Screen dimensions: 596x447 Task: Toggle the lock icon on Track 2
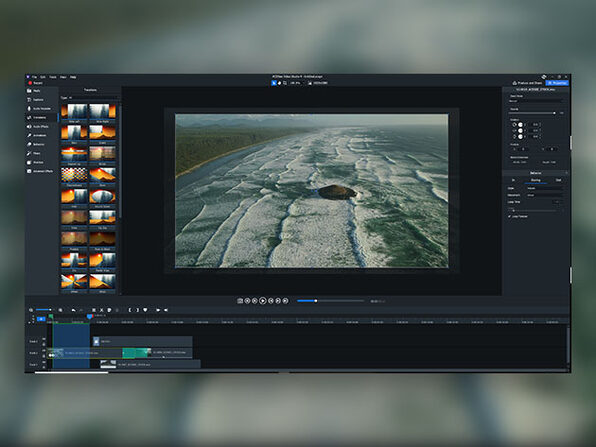pyautogui.click(x=44, y=356)
